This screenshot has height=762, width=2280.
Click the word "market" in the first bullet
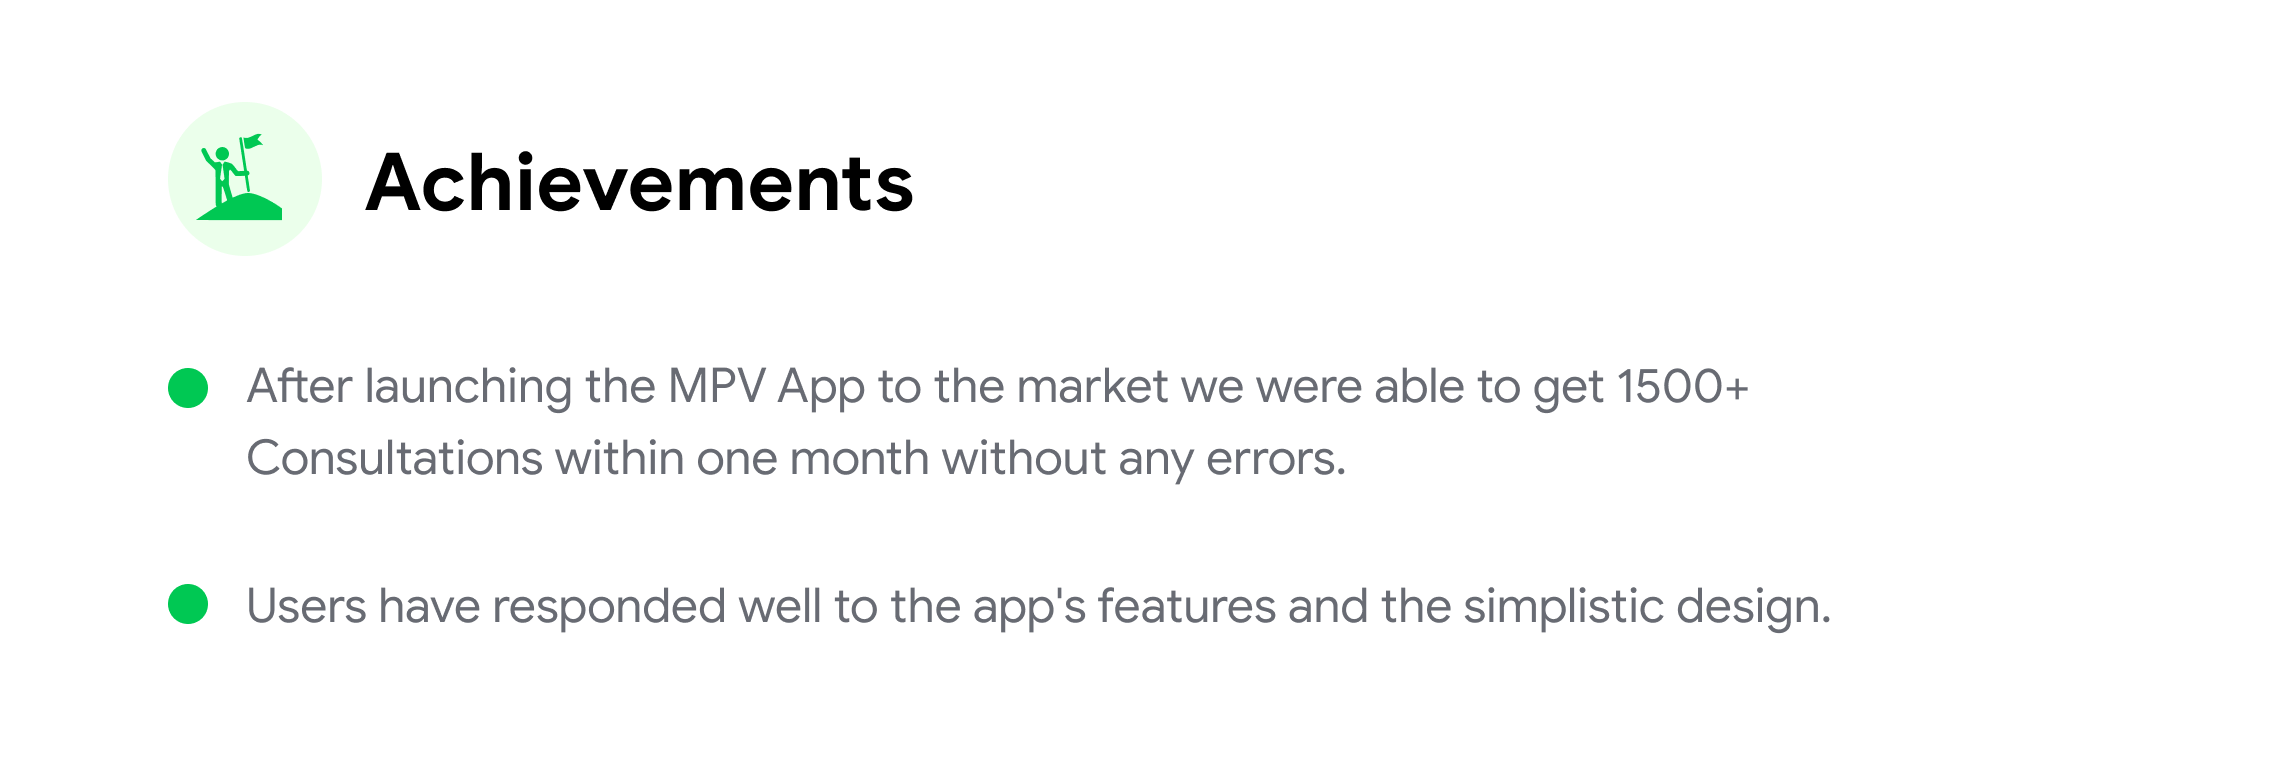coord(1092,387)
